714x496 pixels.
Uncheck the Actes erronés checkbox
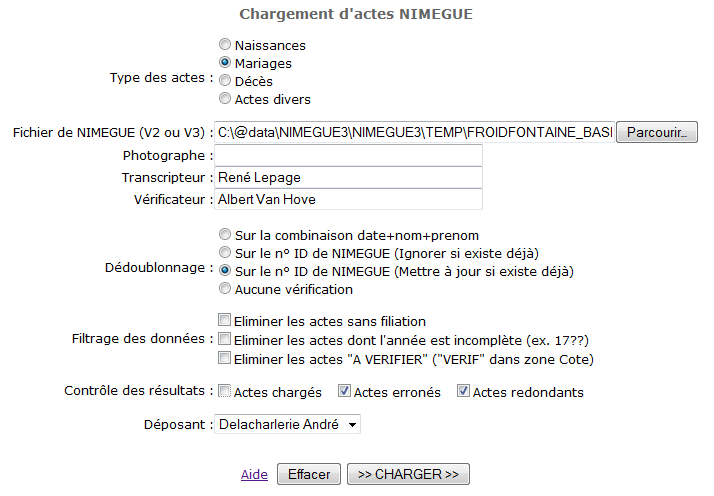[344, 392]
